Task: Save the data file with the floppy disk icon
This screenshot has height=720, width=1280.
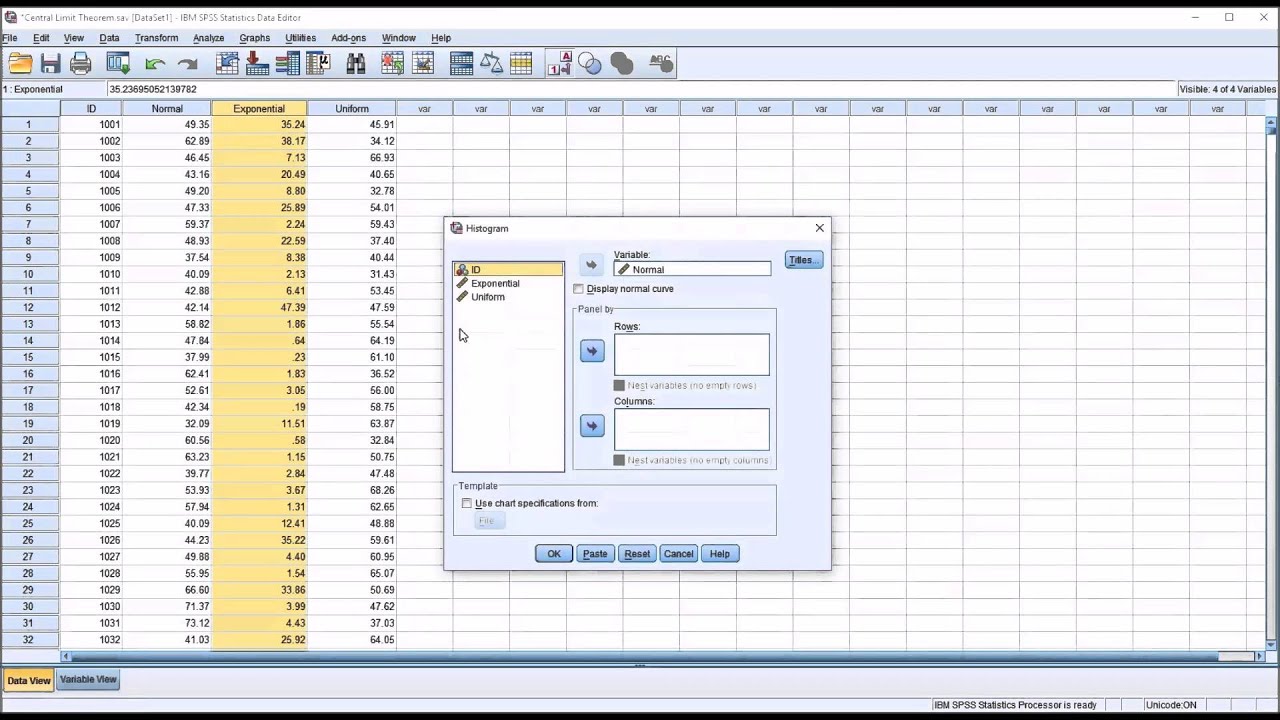Action: [51, 64]
